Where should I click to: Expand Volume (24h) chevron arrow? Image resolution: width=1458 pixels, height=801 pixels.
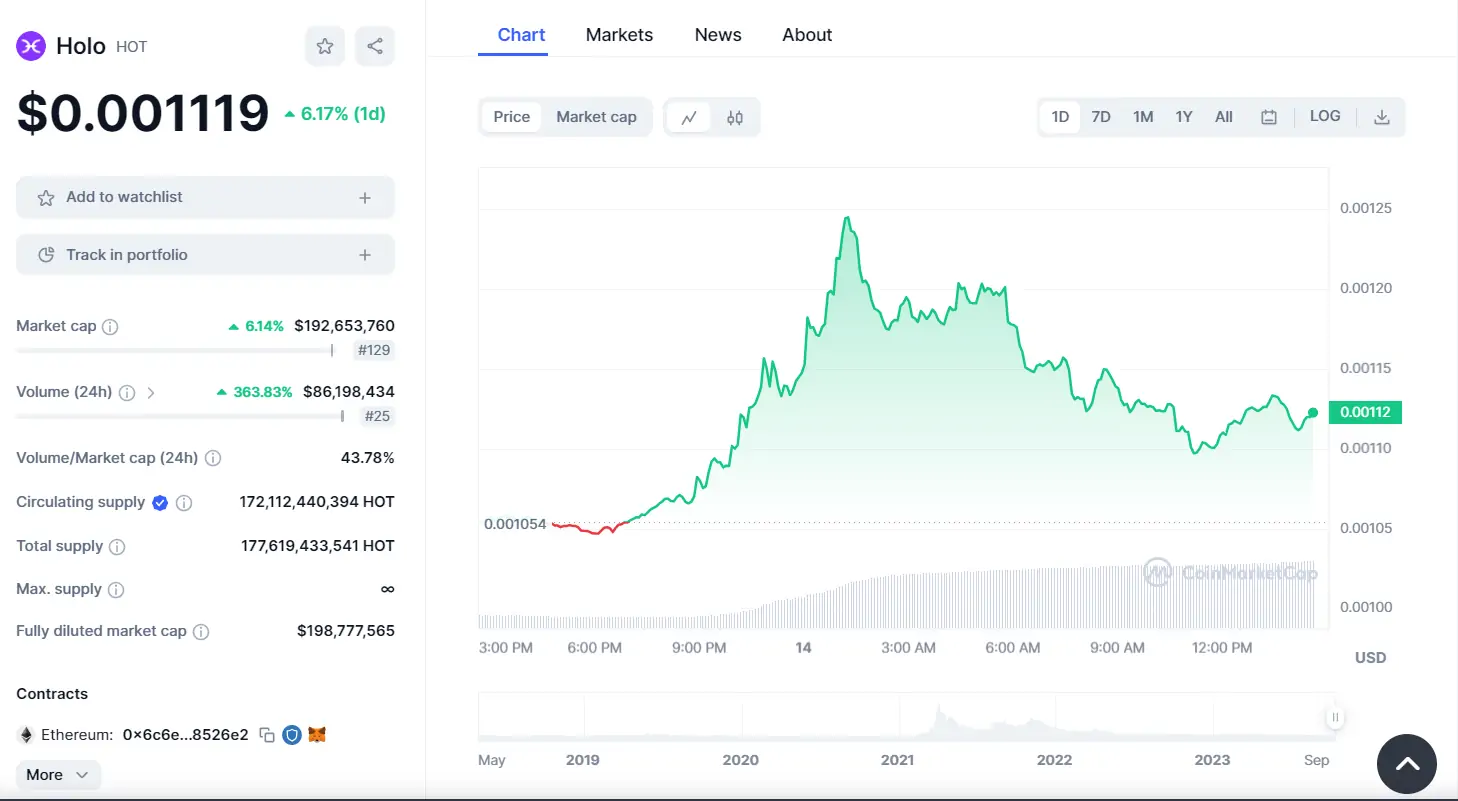(x=151, y=392)
